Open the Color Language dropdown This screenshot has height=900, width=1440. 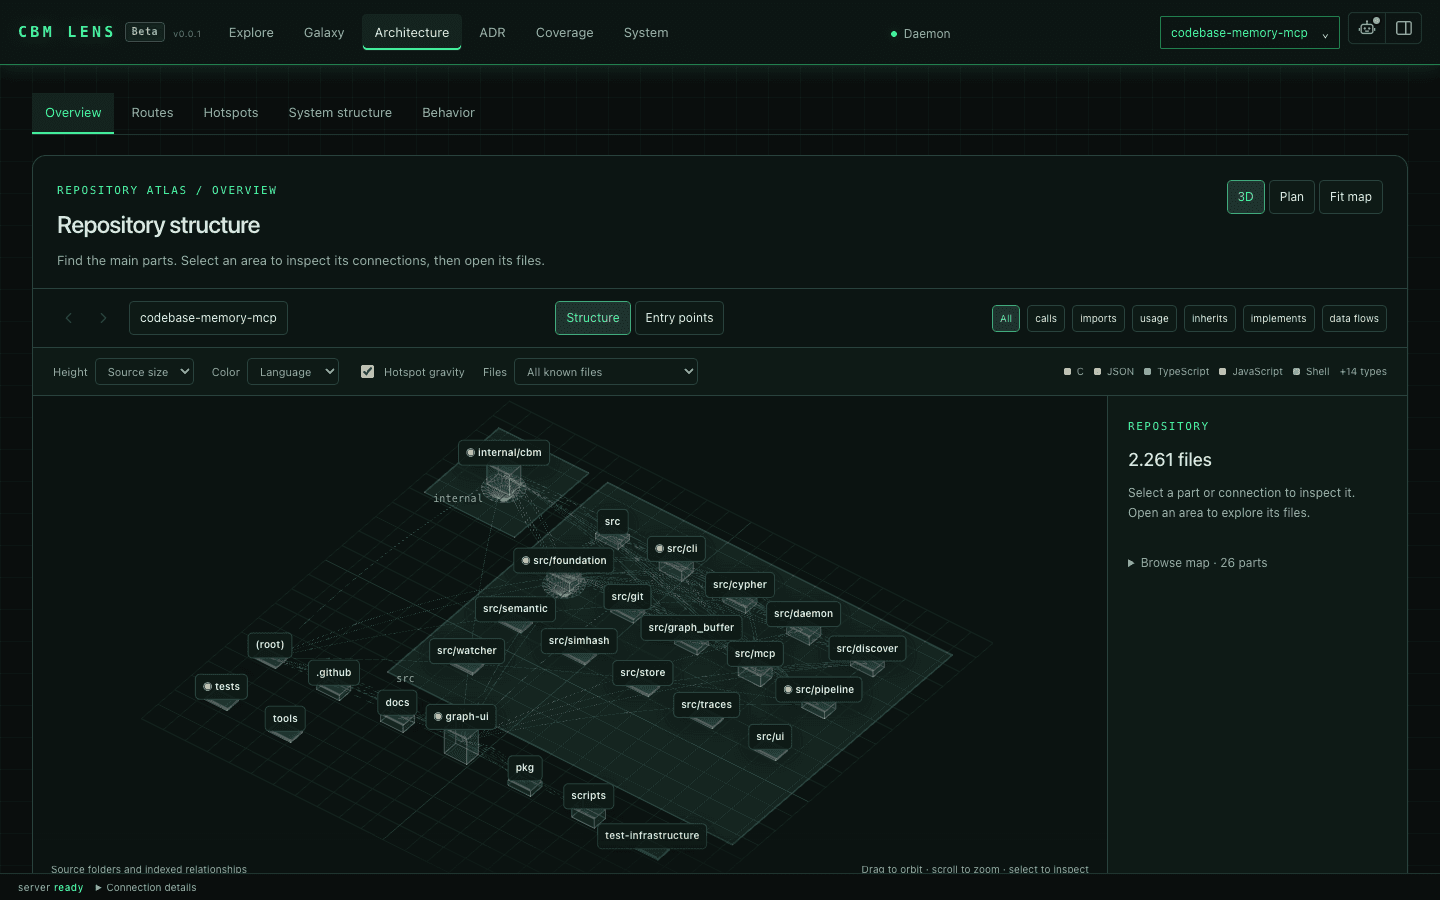tap(293, 372)
